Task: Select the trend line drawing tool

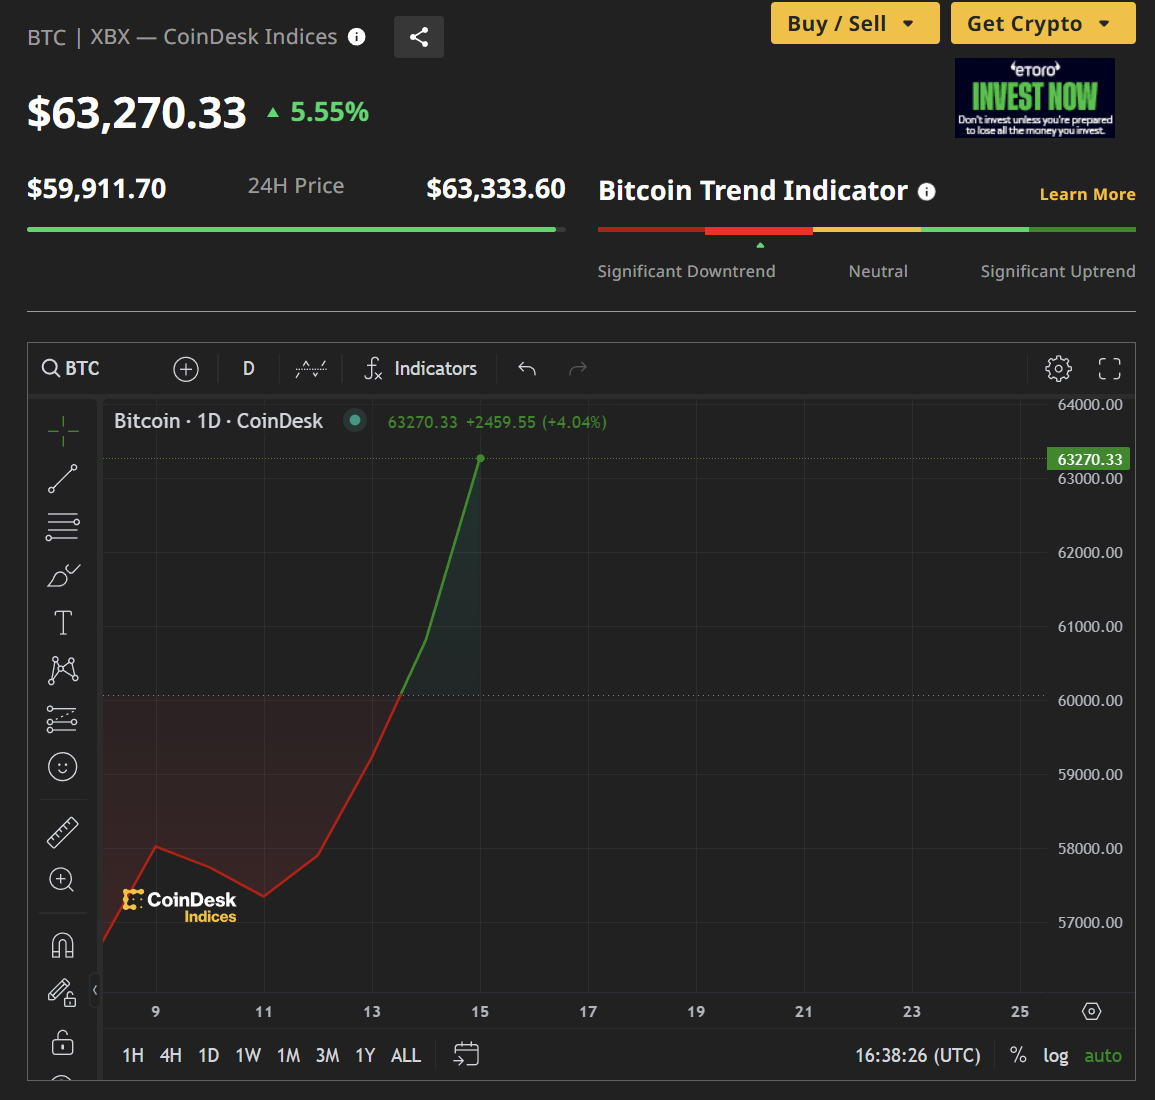Action: (x=62, y=479)
